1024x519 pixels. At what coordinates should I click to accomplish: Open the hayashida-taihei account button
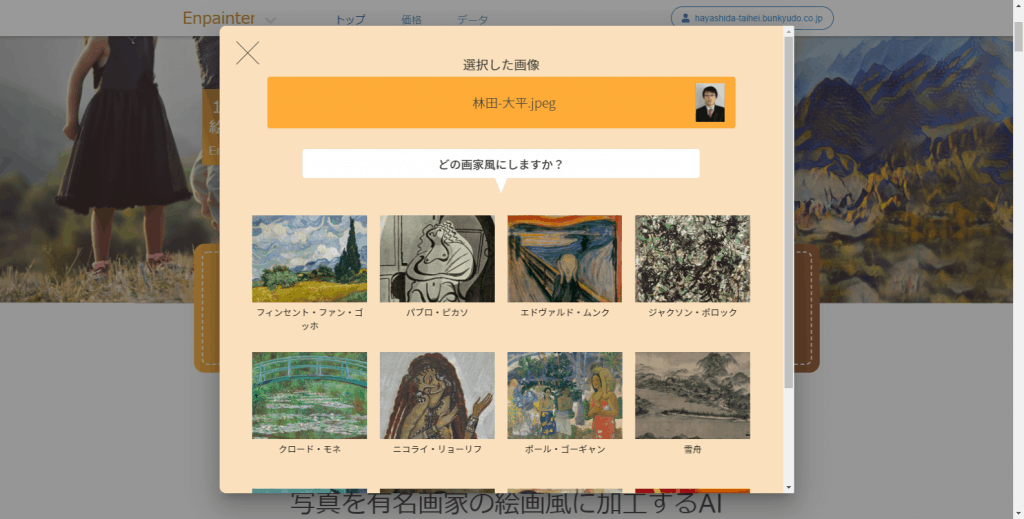[752, 18]
